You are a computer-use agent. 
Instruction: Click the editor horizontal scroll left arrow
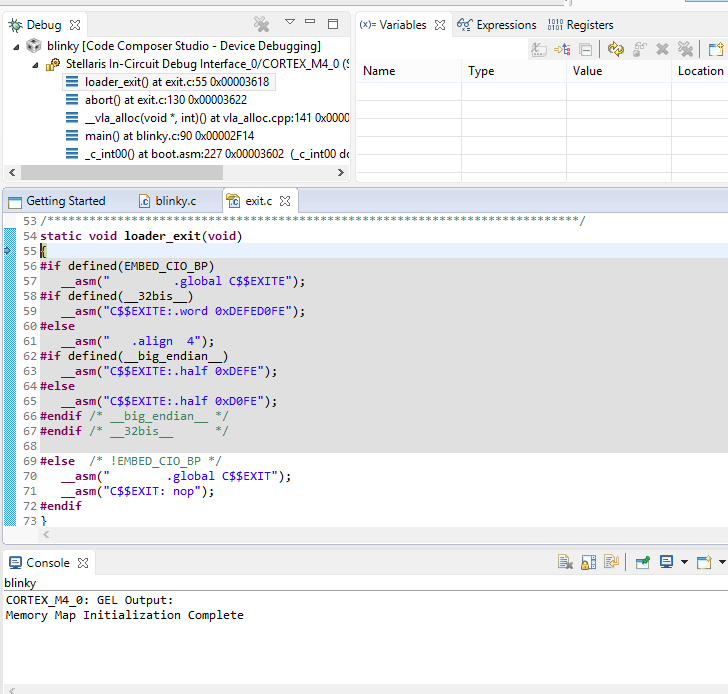[46, 534]
